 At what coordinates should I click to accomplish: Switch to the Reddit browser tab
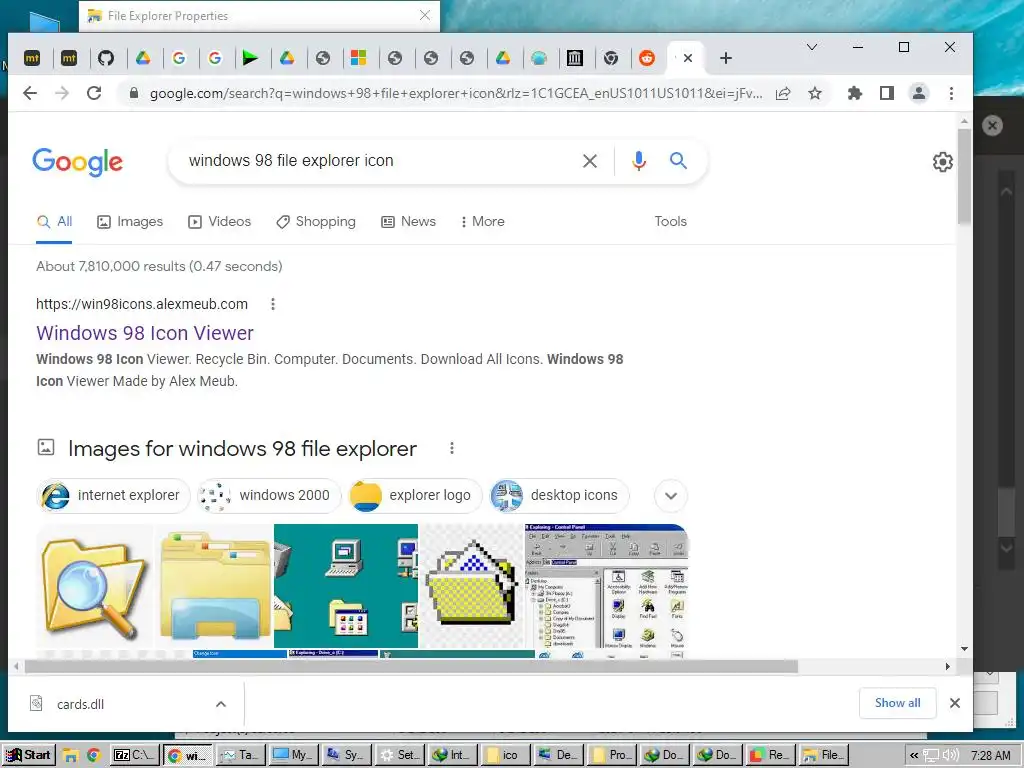tap(647, 58)
